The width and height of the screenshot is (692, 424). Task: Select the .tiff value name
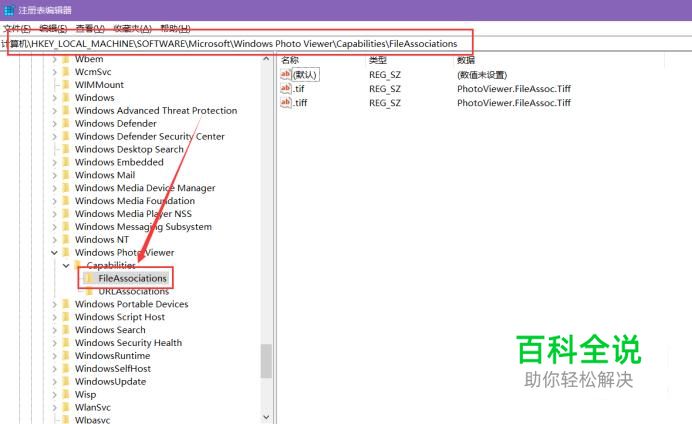301,103
